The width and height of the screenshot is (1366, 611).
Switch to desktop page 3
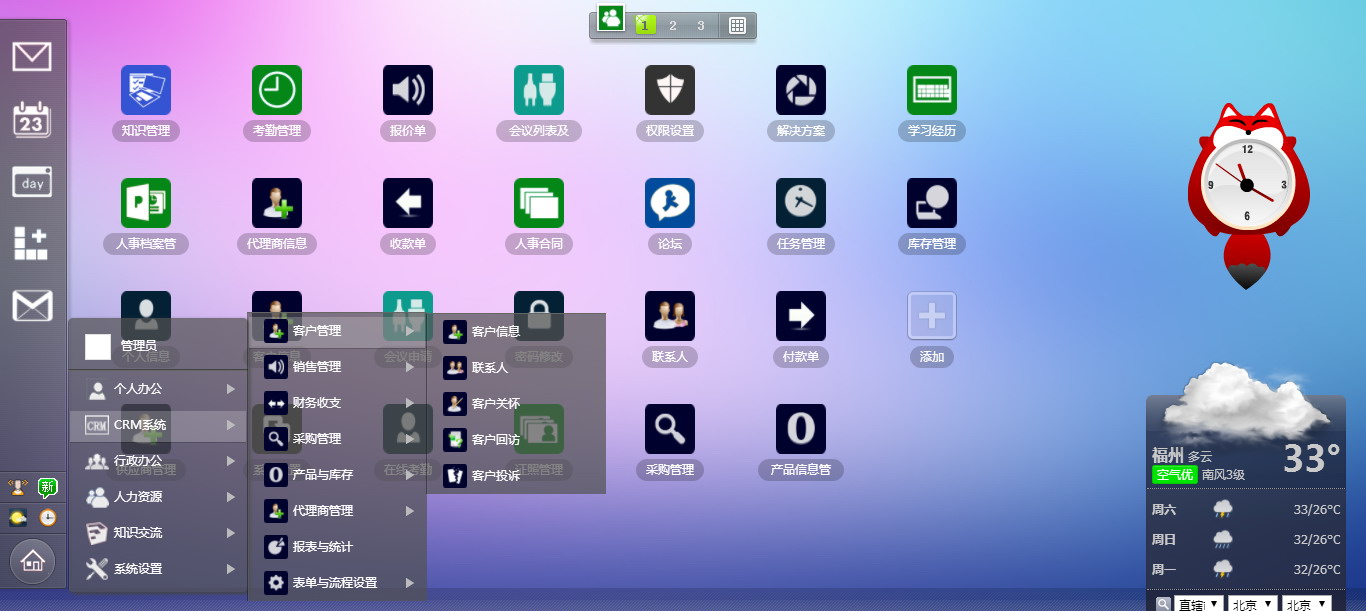pos(701,26)
